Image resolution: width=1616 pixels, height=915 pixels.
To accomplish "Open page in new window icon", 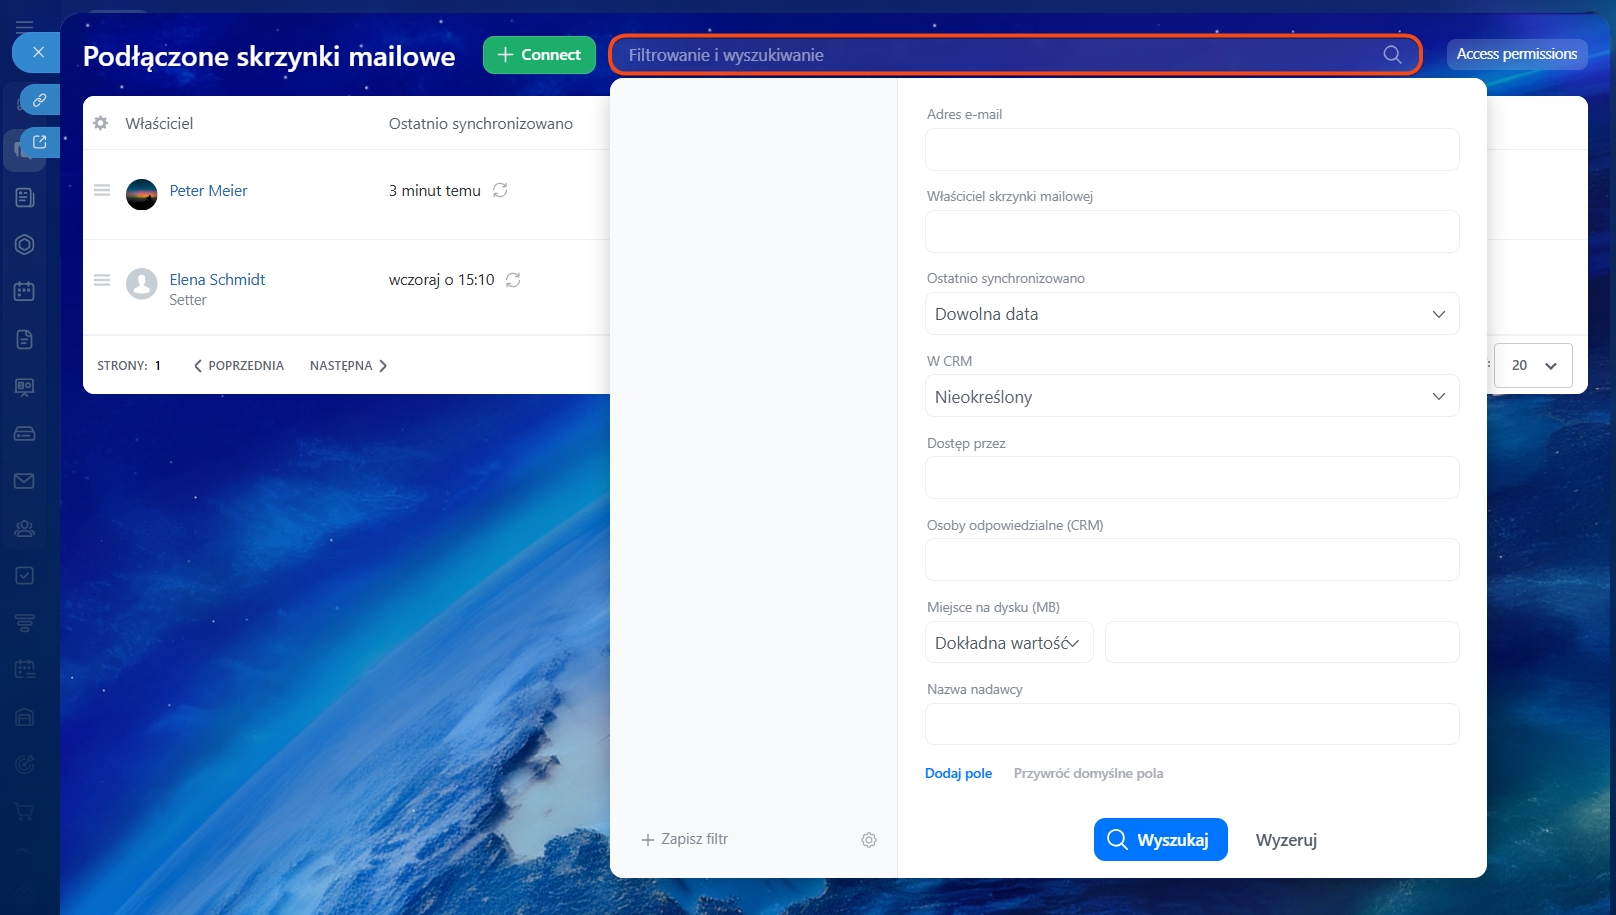I will (x=40, y=142).
